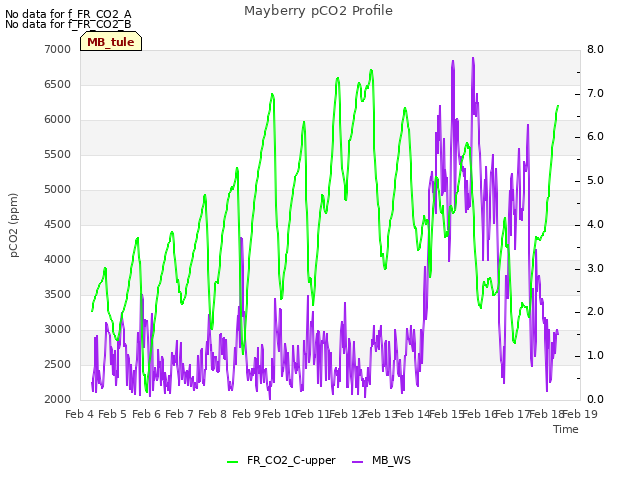
Task: Click the Feb 4 date tick label
Action: pyautogui.click(x=80, y=415)
